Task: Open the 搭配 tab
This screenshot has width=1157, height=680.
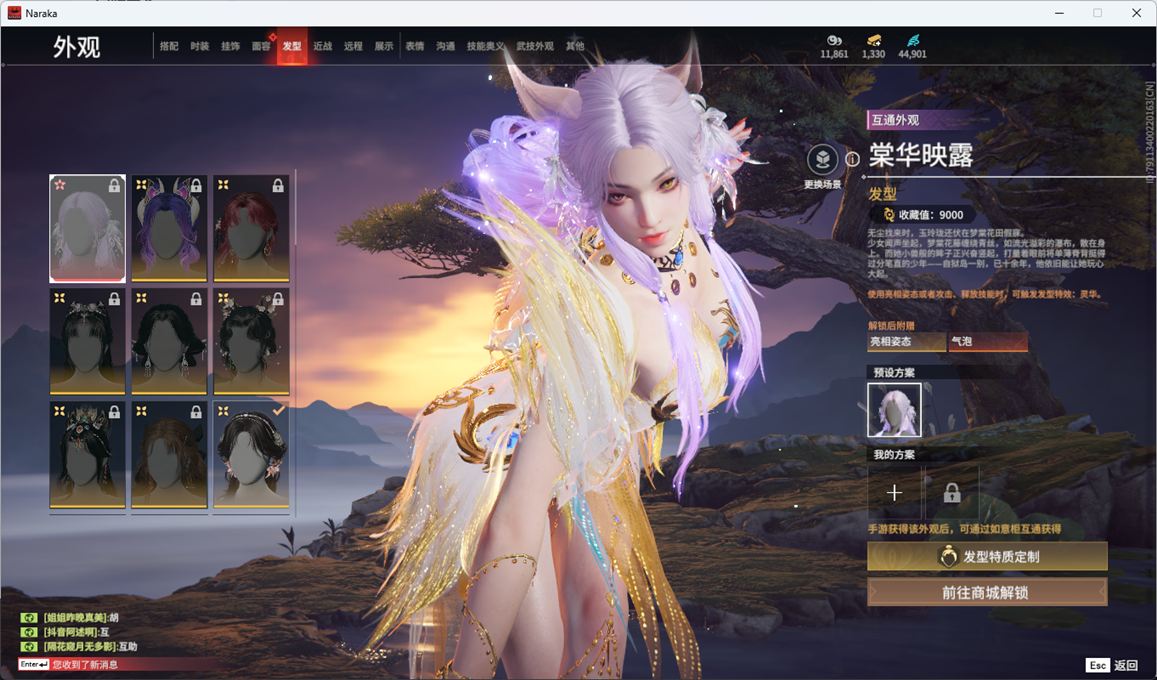Action: tap(169, 46)
